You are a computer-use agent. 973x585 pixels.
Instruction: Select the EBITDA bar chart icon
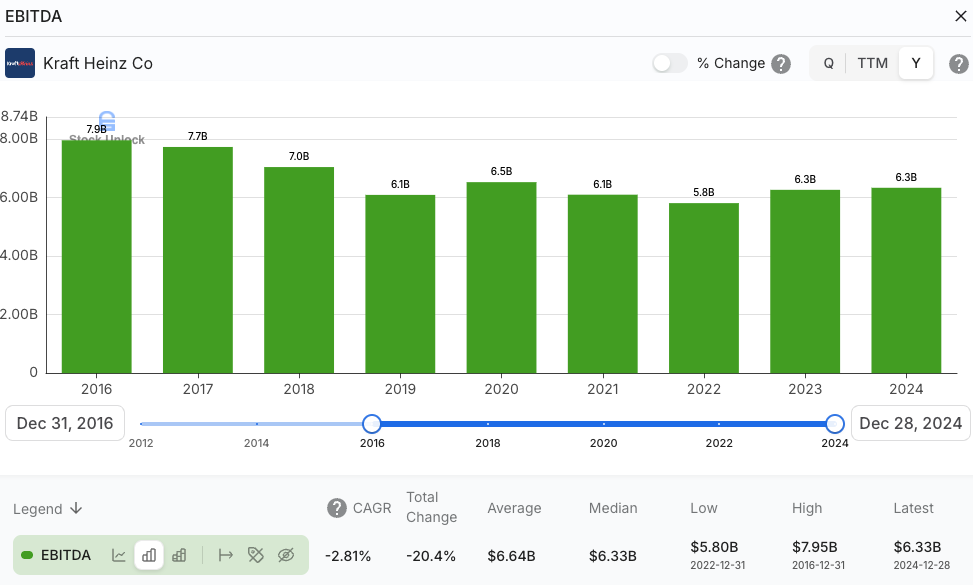[x=149, y=555]
